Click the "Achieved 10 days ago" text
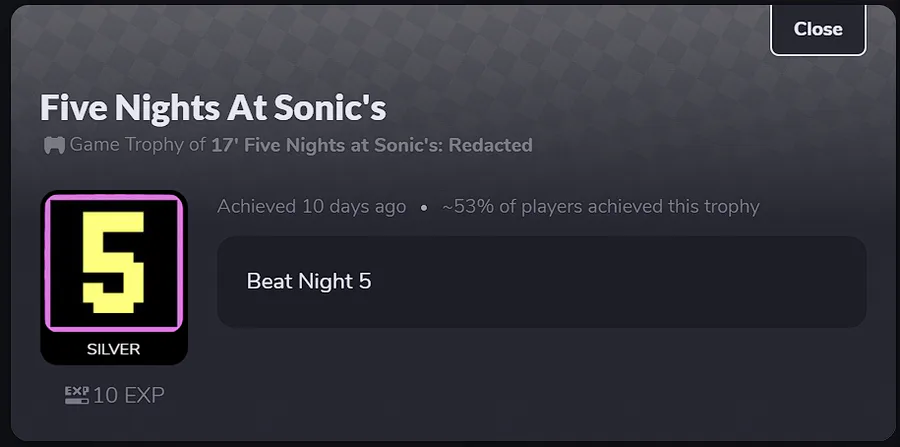Viewport: 900px width, 447px height. (x=311, y=207)
